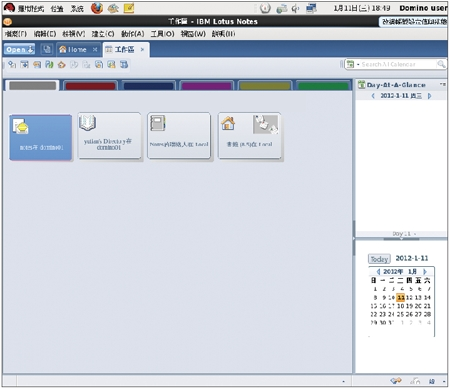450x389 pixels.
Task: Open the yellow notes launcher in the top panel
Action: [x=129, y=8]
